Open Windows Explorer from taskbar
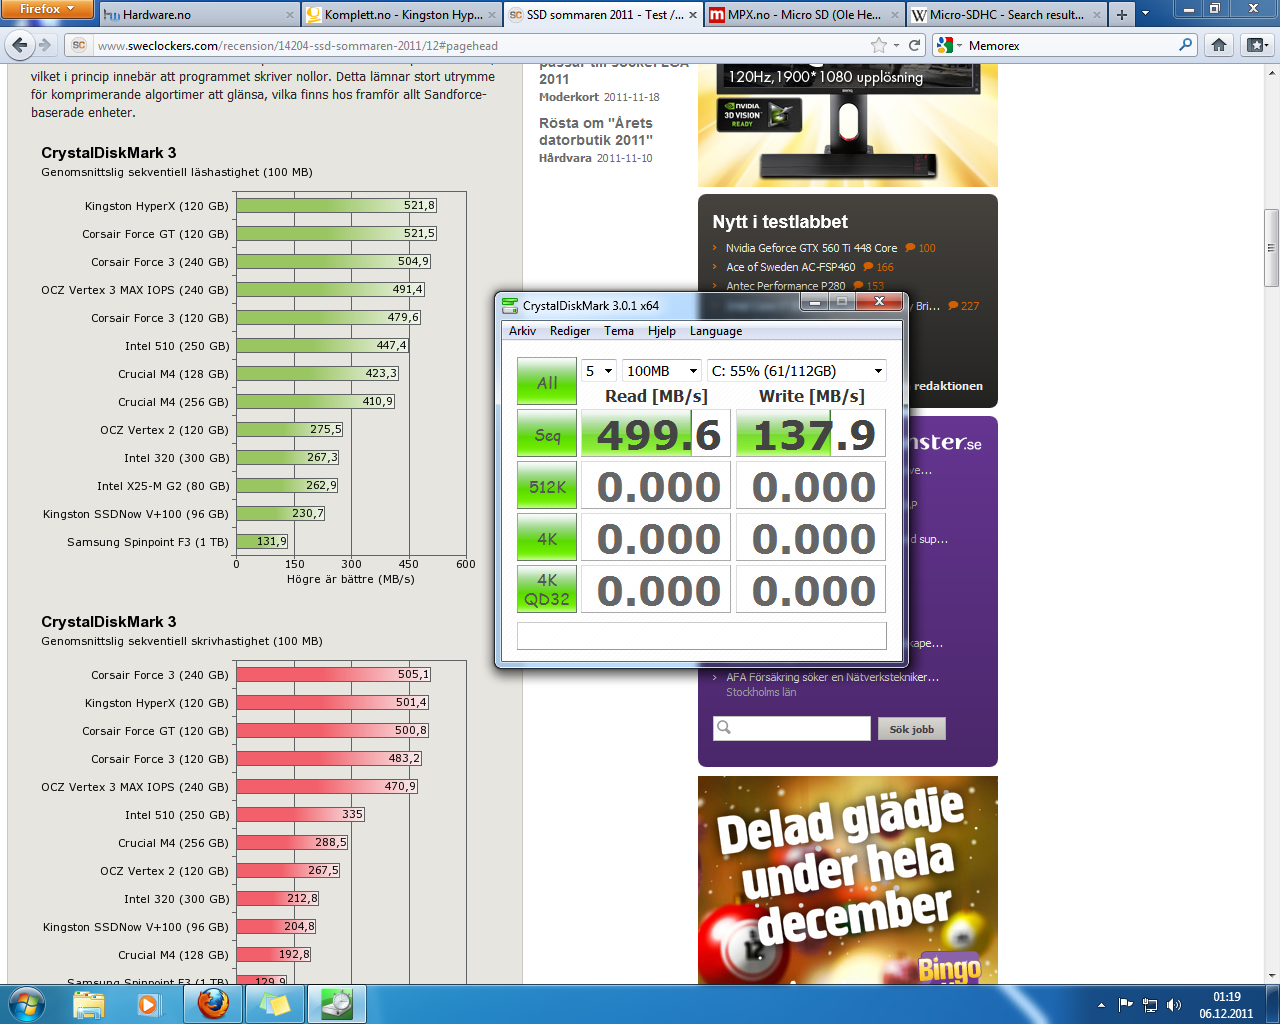 click(x=89, y=1004)
